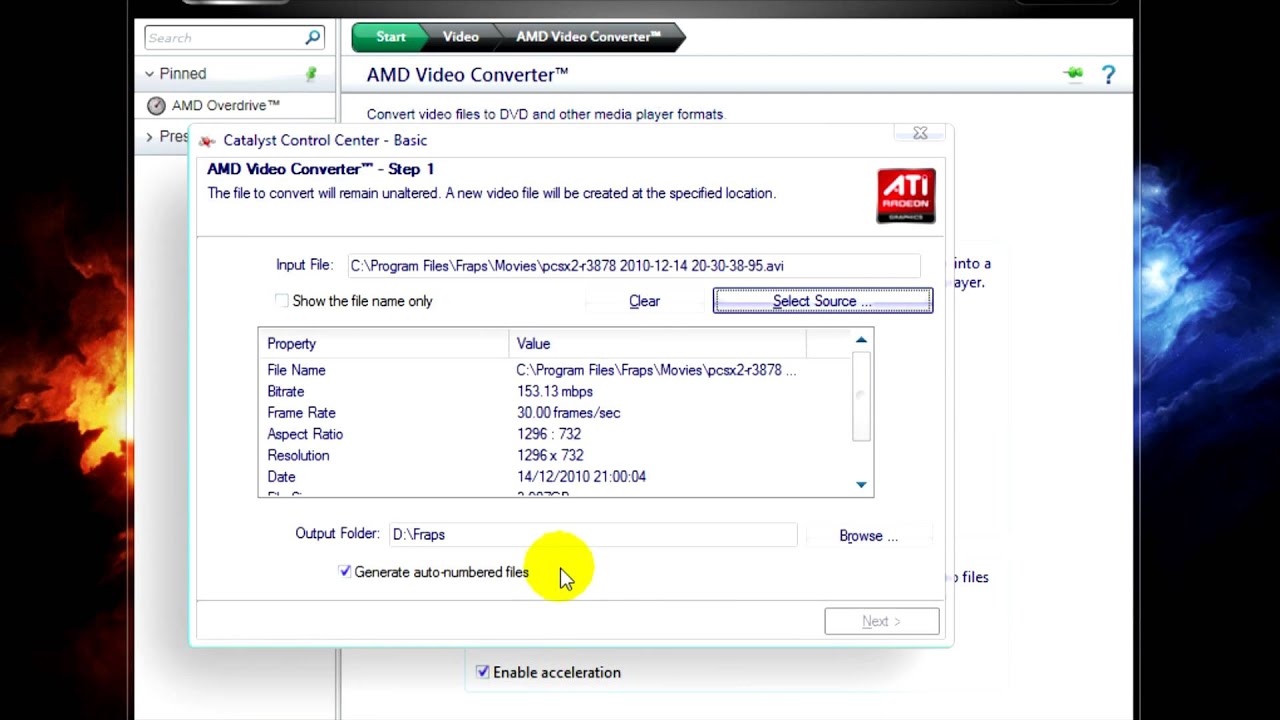Screen dimensions: 1280x720
Task: Toggle Enable acceleration checkbox
Action: (x=483, y=672)
